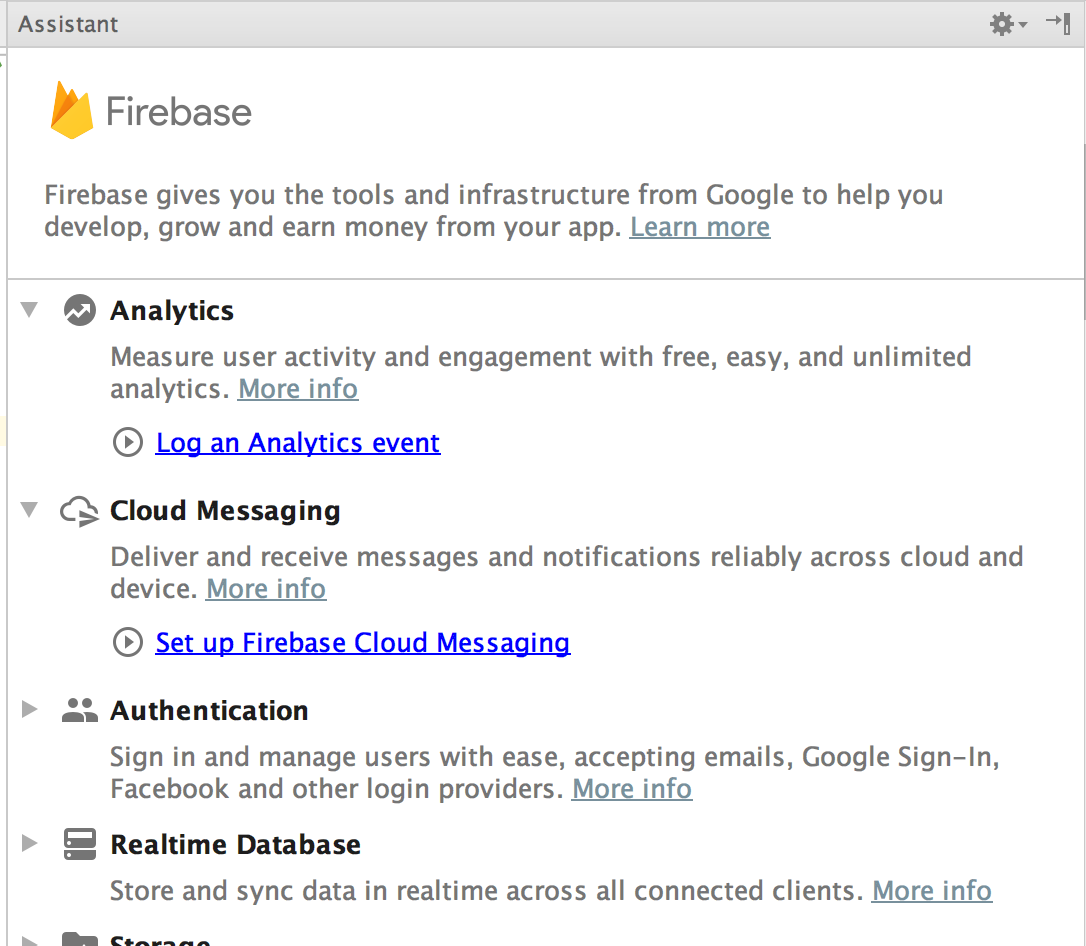Click the Analytics chart icon
The width and height of the screenshot is (1086, 946).
pyautogui.click(x=80, y=310)
